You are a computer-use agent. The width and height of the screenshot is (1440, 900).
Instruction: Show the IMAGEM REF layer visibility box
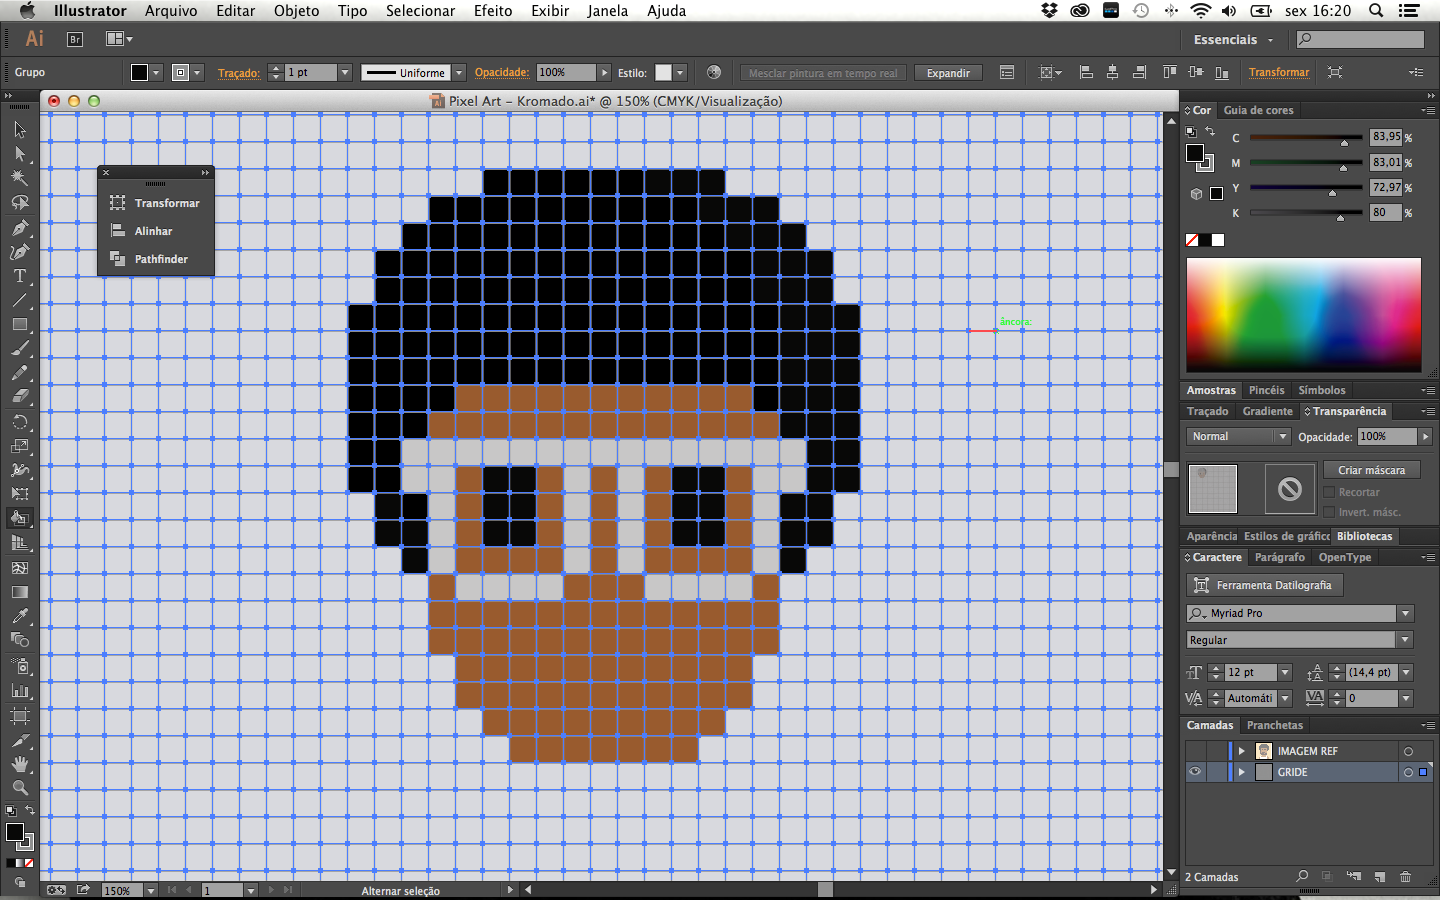pos(1195,751)
